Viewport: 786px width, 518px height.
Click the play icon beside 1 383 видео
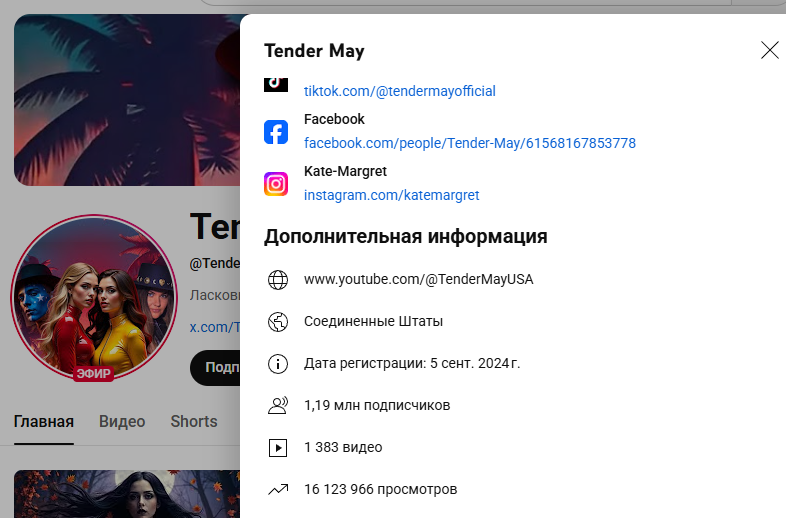(278, 448)
